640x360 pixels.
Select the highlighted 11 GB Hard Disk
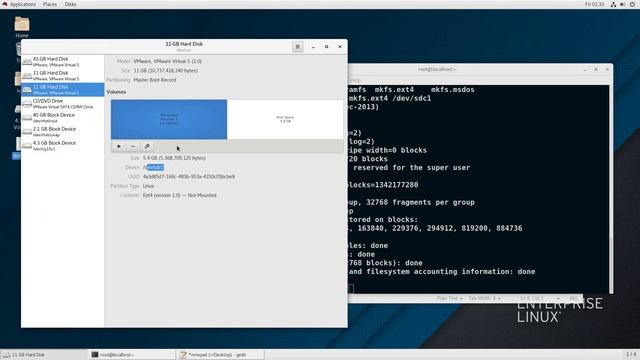point(63,90)
